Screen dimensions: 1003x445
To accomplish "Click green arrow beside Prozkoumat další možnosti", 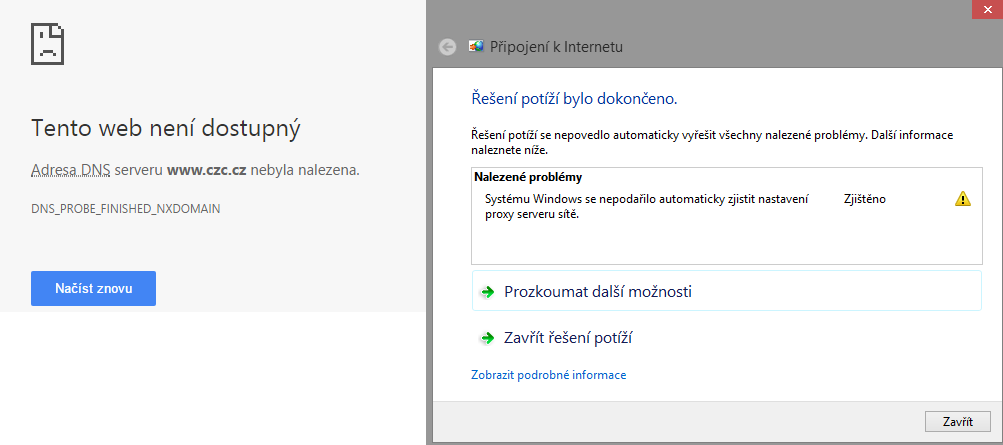I will click(x=488, y=292).
